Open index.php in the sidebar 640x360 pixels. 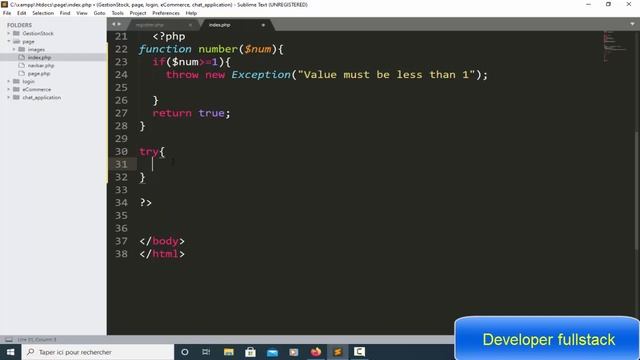39,58
